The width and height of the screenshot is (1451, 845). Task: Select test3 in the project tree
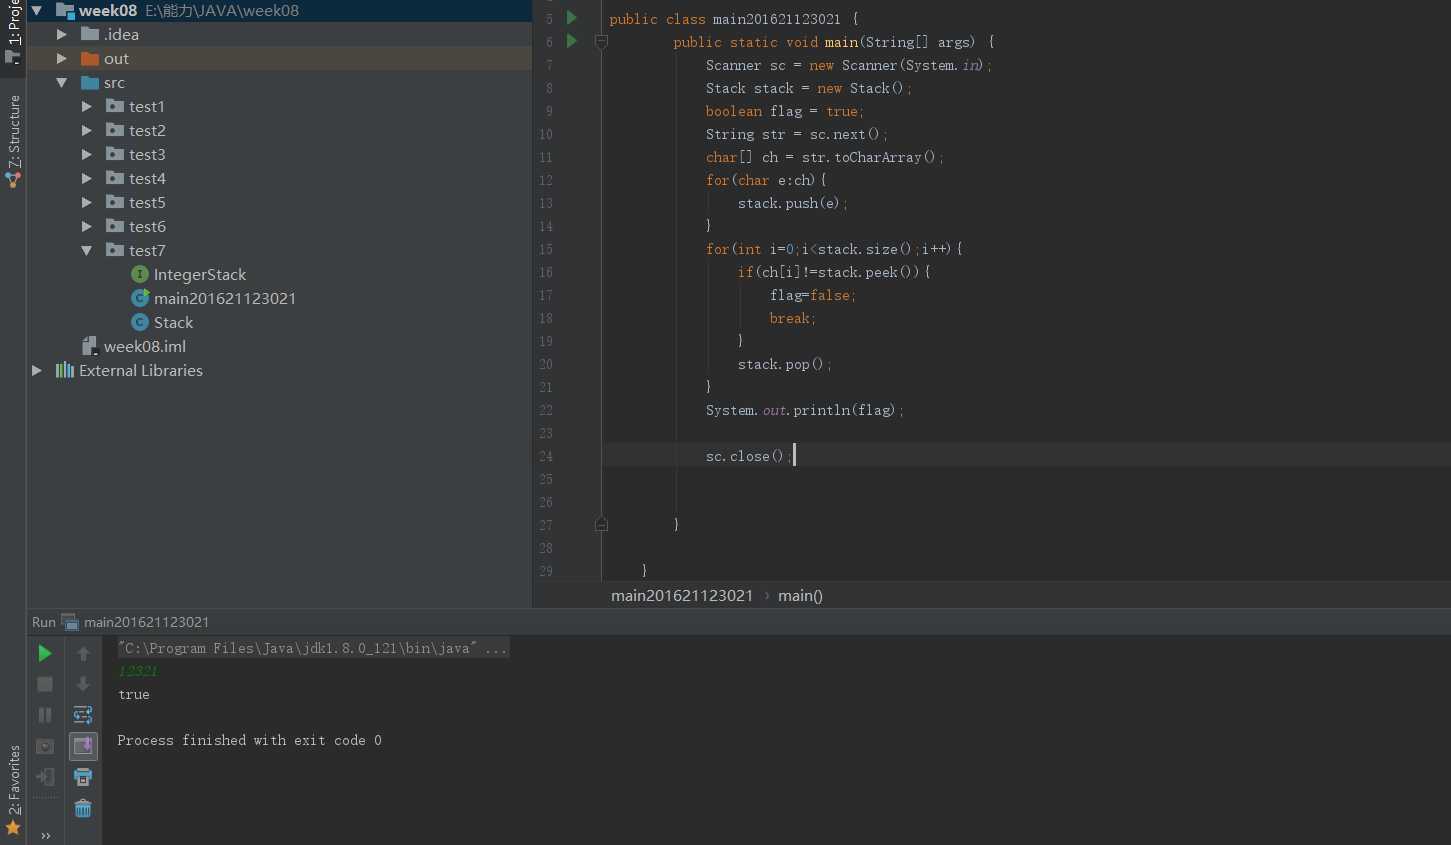(x=147, y=154)
